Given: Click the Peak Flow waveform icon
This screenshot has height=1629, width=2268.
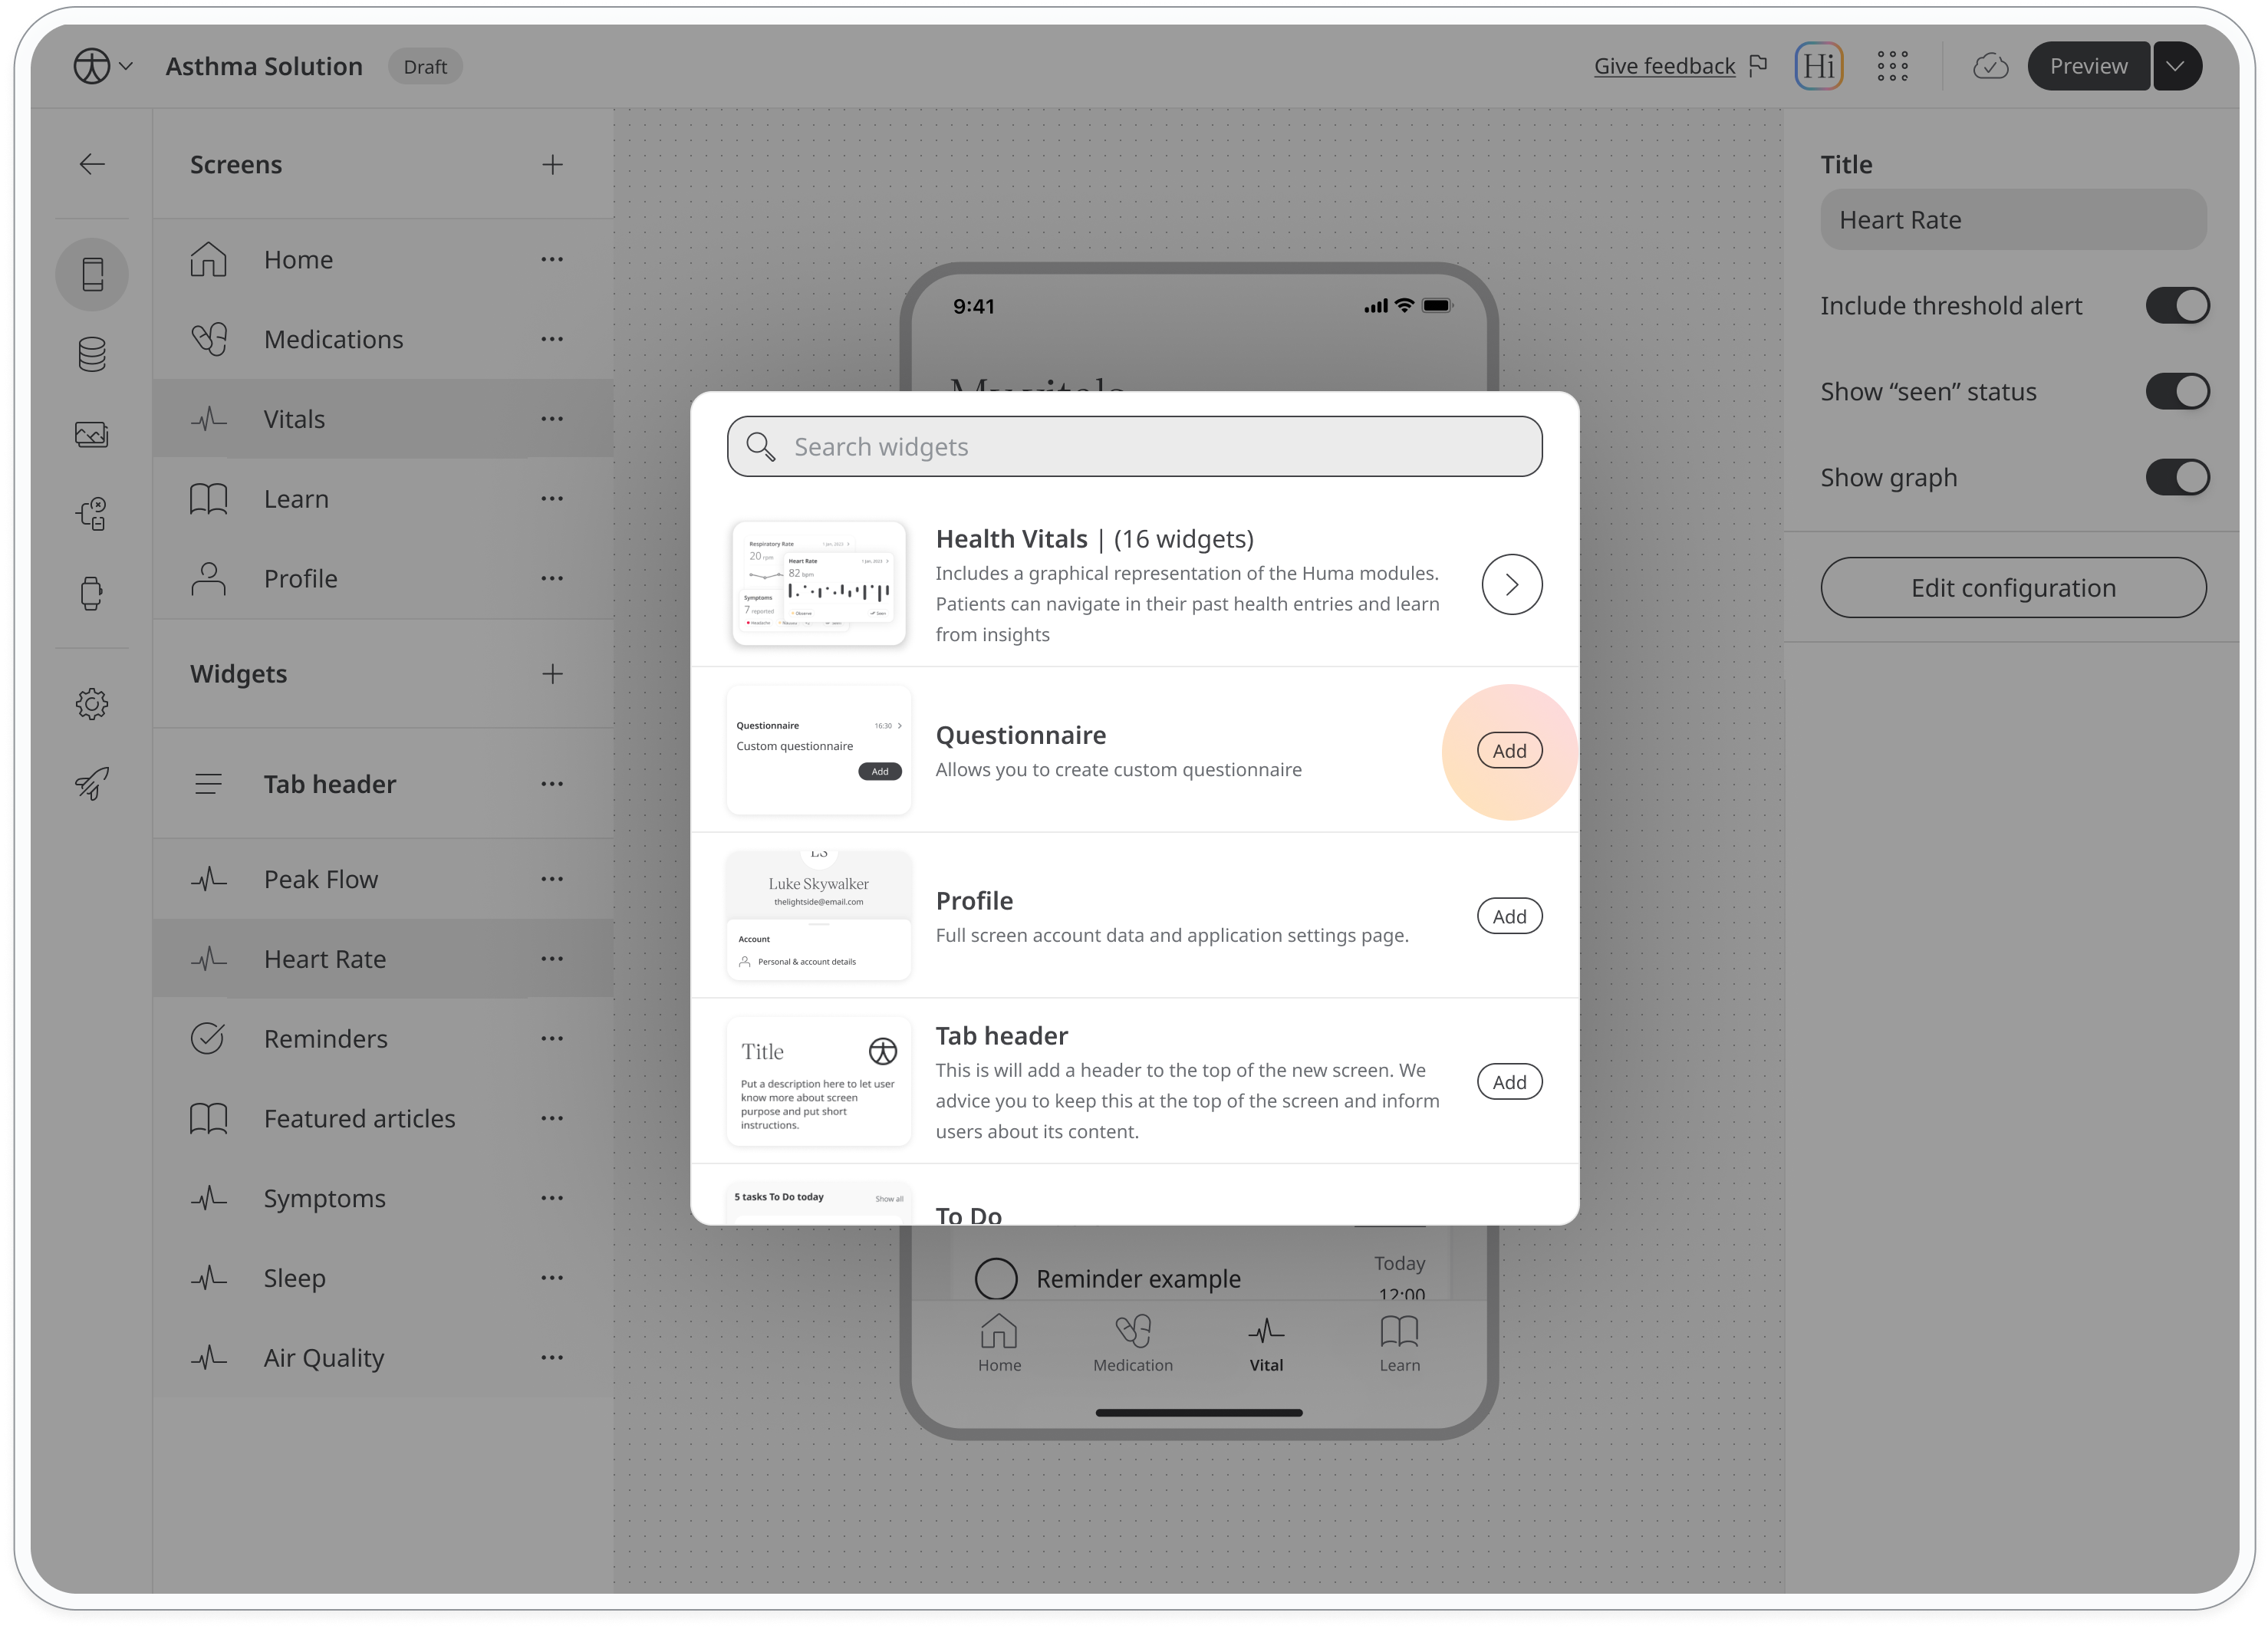Looking at the screenshot, I should [x=209, y=877].
